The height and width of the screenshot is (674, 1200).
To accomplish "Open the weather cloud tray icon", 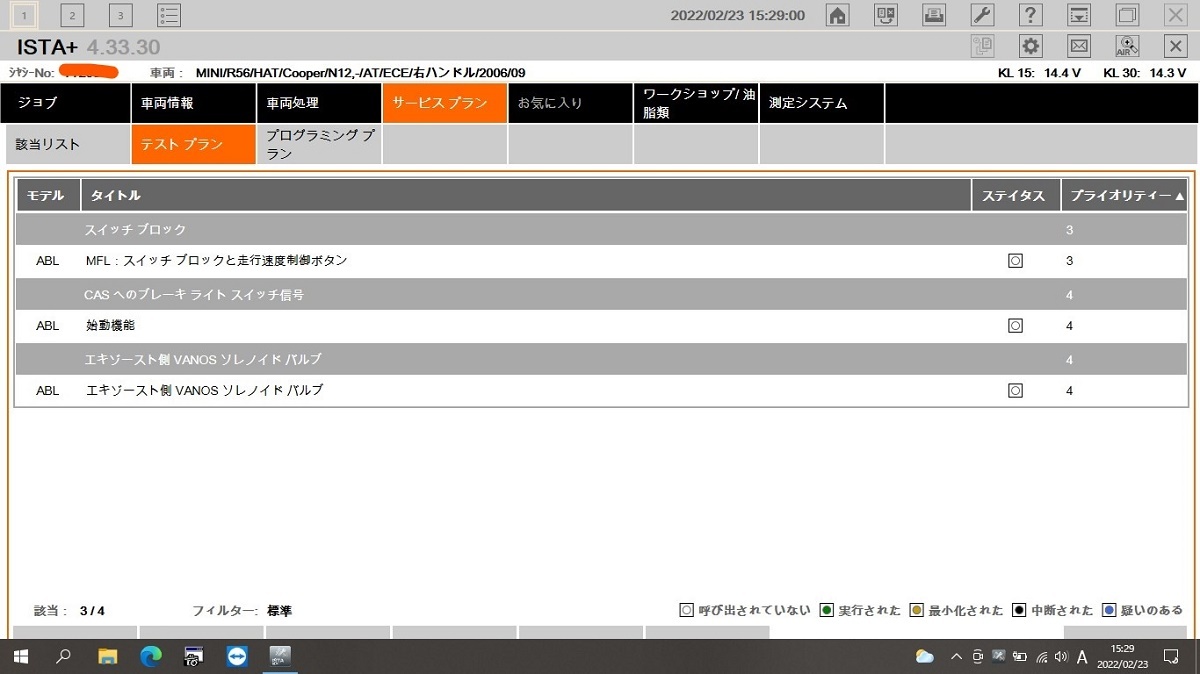I will coord(925,657).
